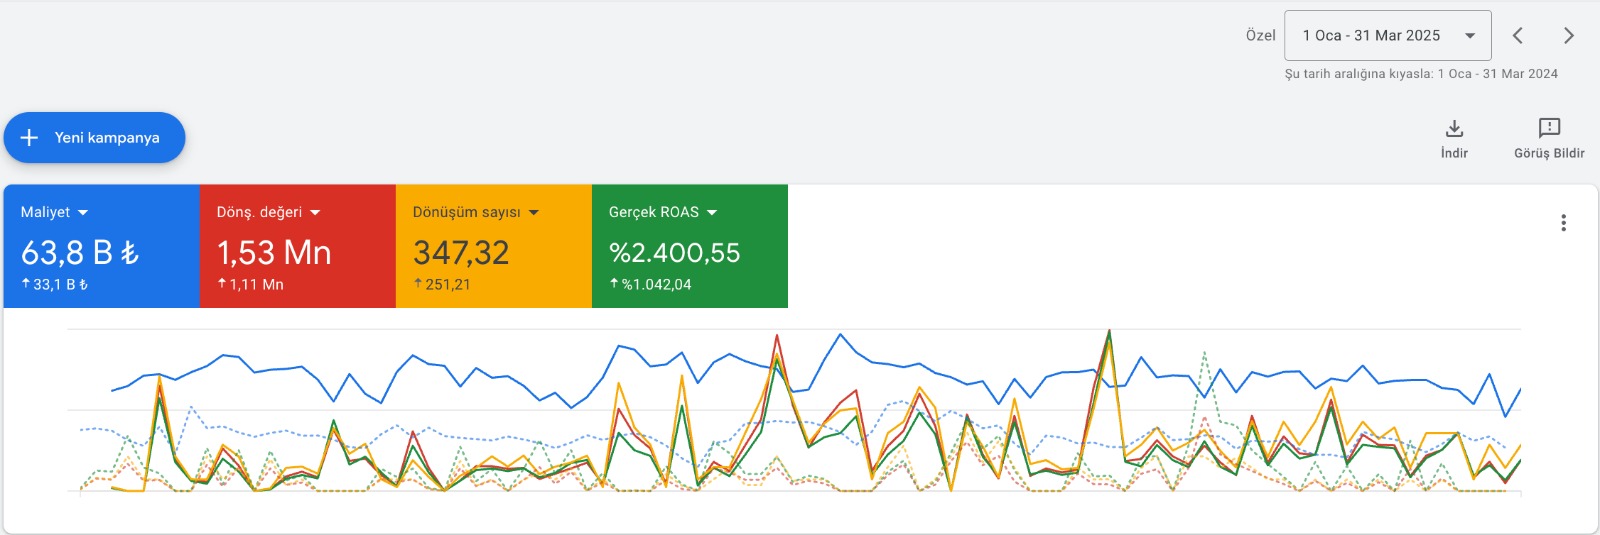Click the comparison period text for 2024
The image size is (1600, 535).
1421,74
